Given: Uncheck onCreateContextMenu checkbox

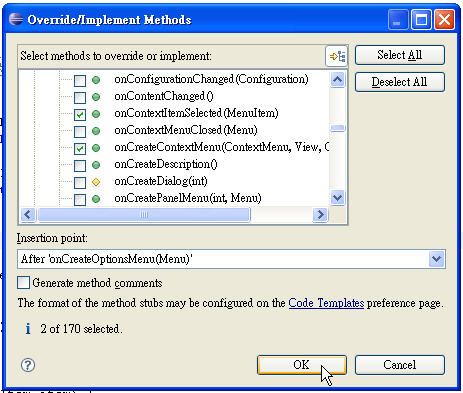Looking at the screenshot, I should click(x=80, y=148).
